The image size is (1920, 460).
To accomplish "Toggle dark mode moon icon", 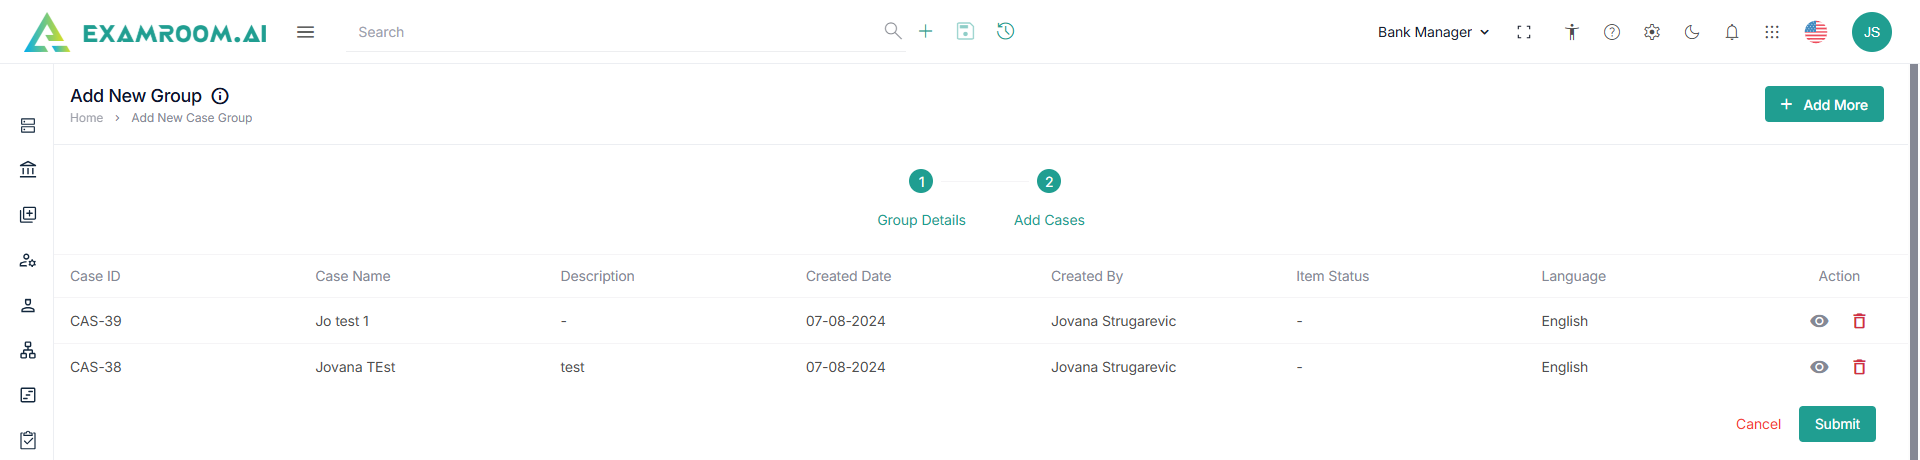I will 1692,32.
